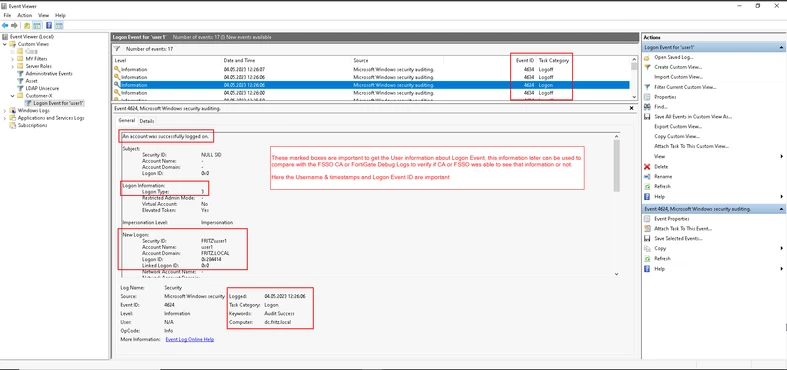Click the Find action with binoculars icon
Screen dimensions: 787x370
pos(661,107)
